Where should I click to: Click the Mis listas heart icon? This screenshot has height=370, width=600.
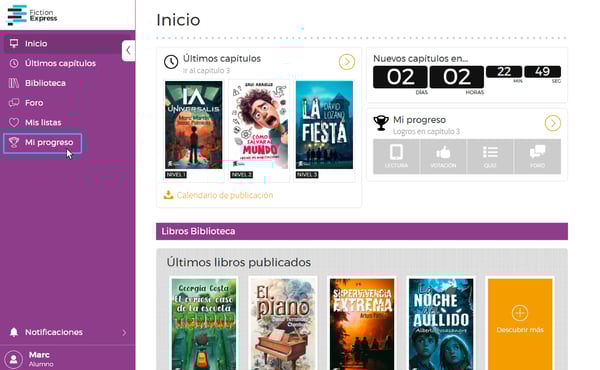point(14,122)
